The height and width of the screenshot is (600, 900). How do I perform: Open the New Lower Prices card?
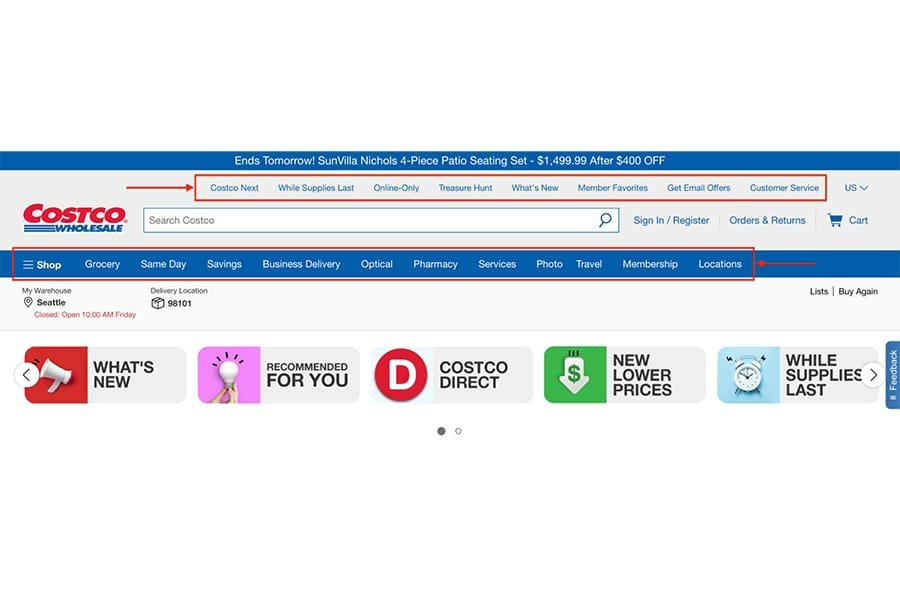624,374
